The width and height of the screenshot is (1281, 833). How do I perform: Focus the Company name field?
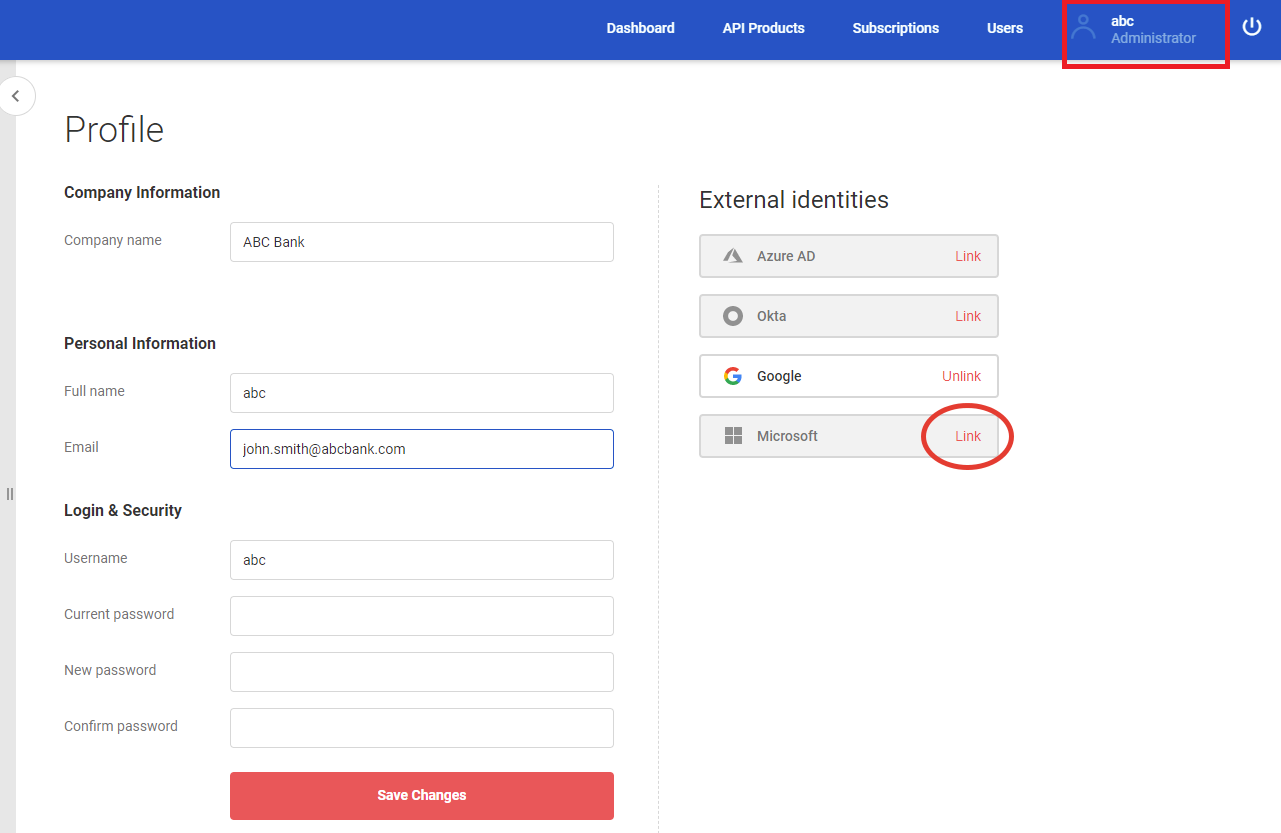(421, 242)
